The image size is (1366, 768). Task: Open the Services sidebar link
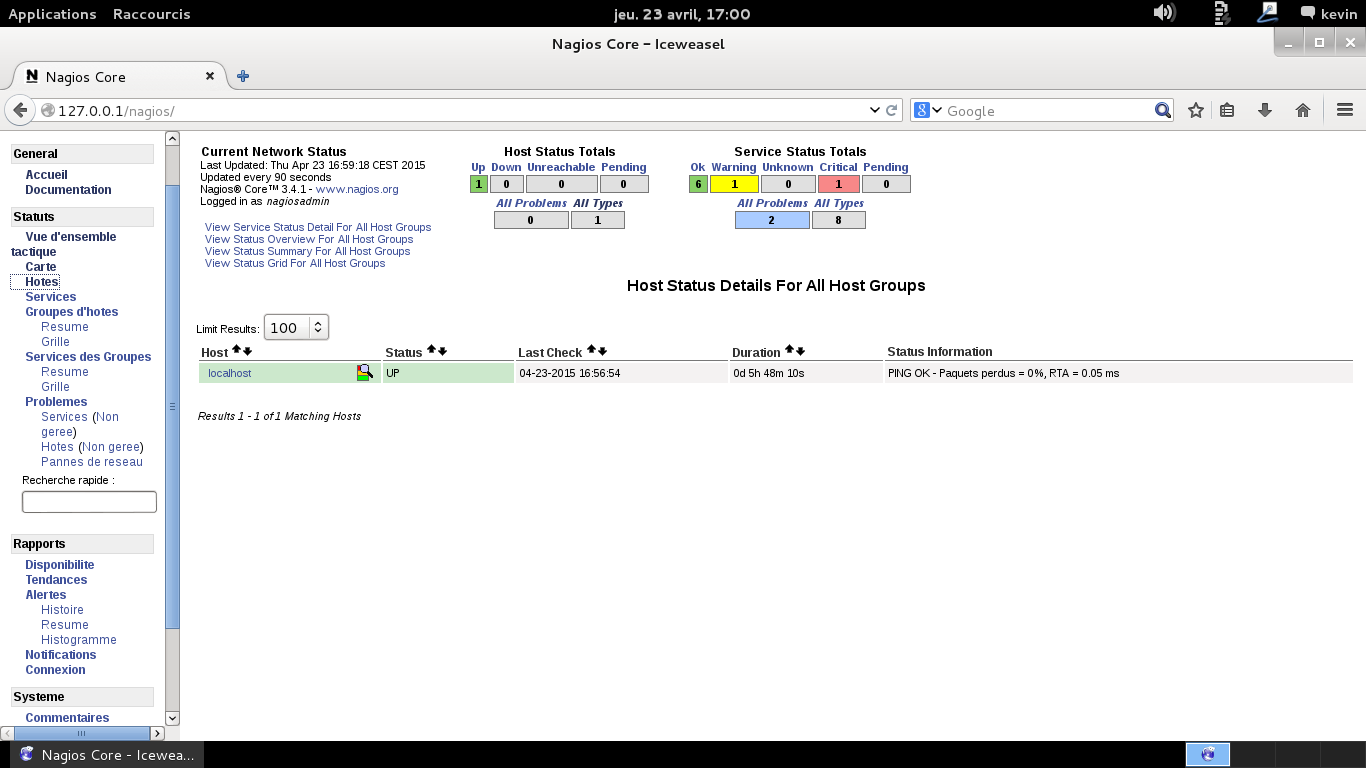click(x=51, y=297)
